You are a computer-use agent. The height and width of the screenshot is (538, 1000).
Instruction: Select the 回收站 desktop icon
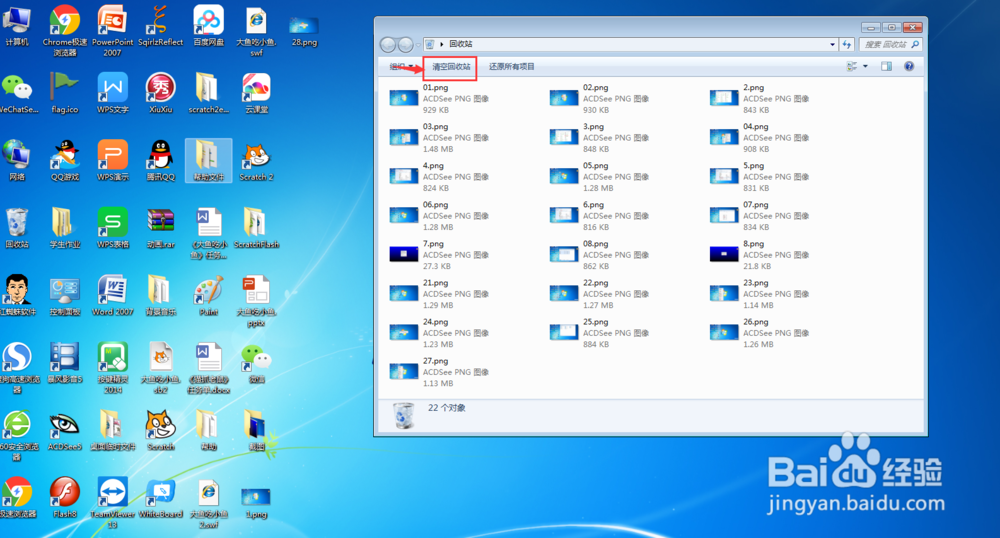click(17, 228)
